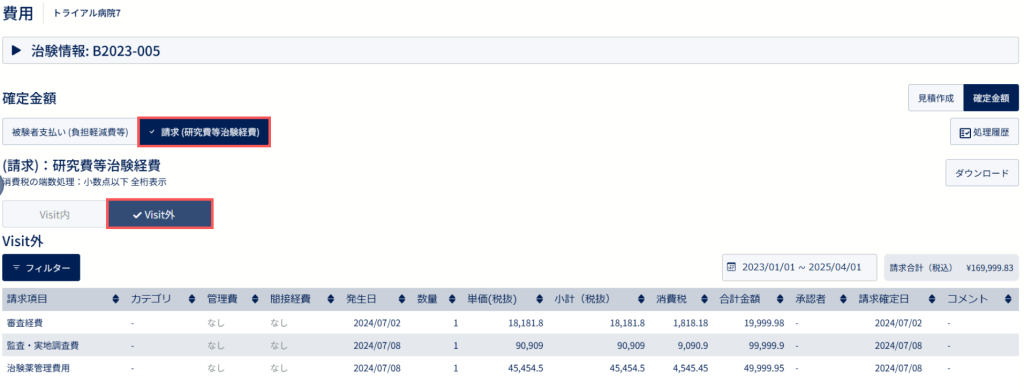This screenshot has width=1024, height=390.
Task: Sort by 請求確定日 column arrows
Action: pyautogui.click(x=932, y=299)
